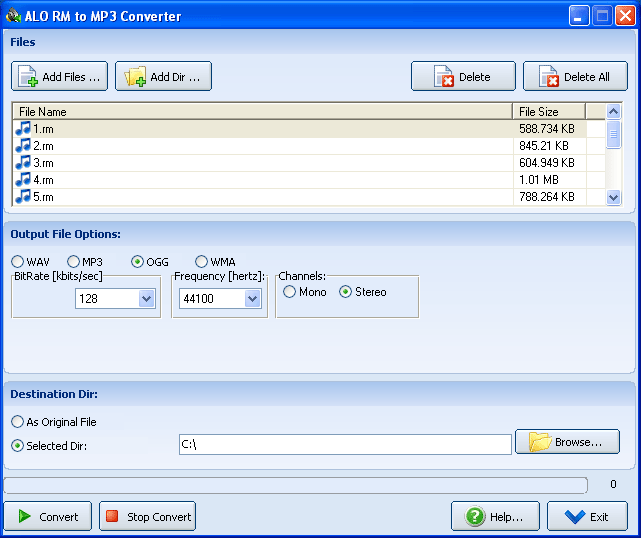The image size is (641, 538).
Task: Choose MP3 as output format
Action: click(x=74, y=262)
